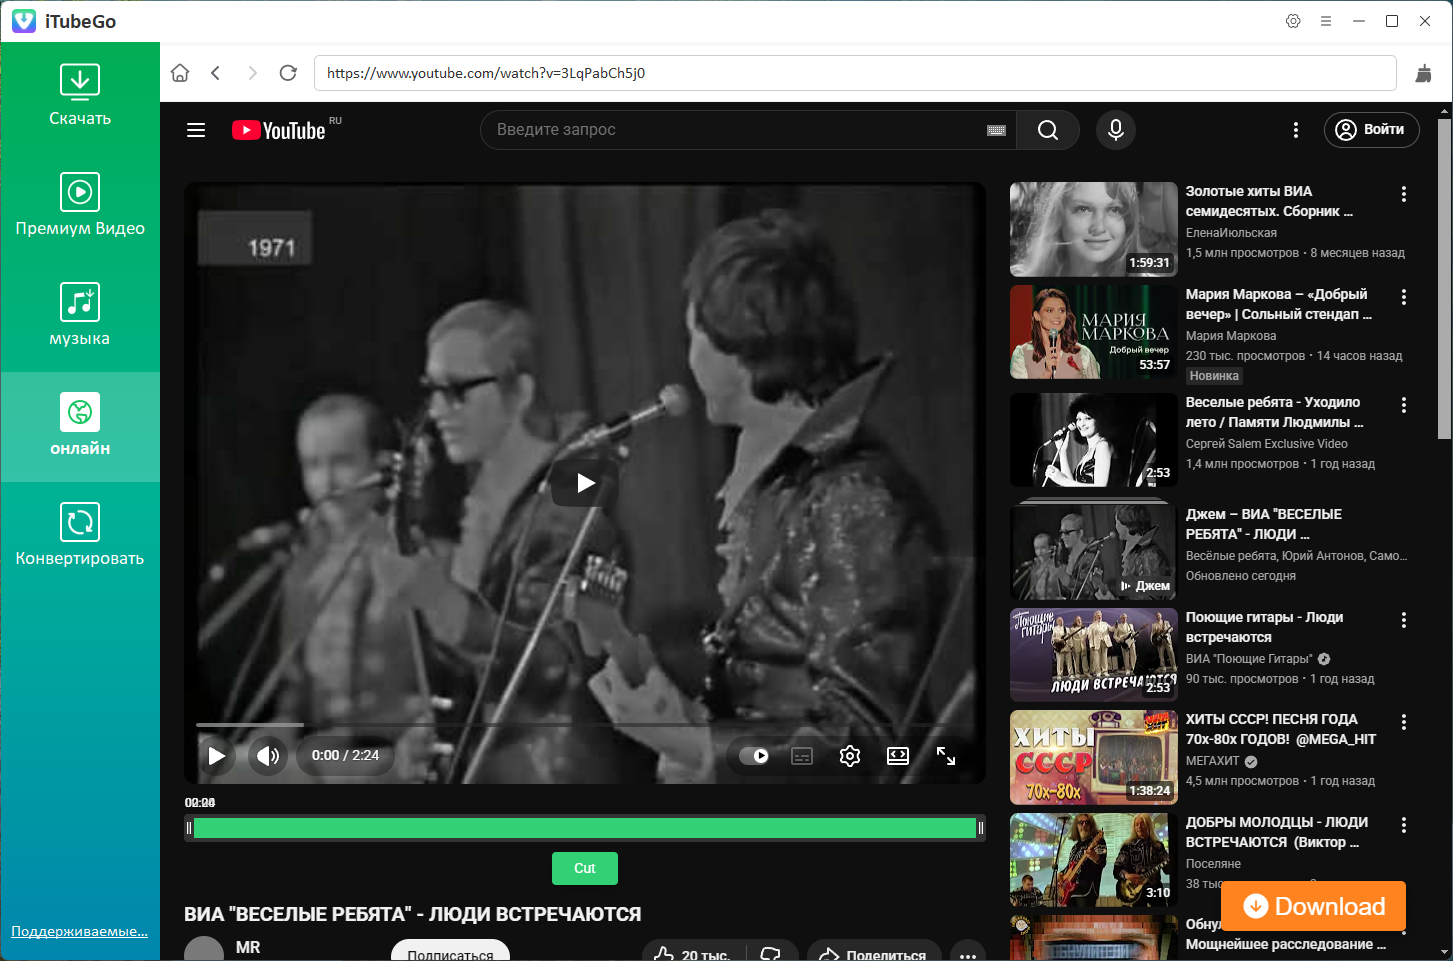Turn on subtitles in the player
This screenshot has height=961, width=1453.
coord(802,756)
